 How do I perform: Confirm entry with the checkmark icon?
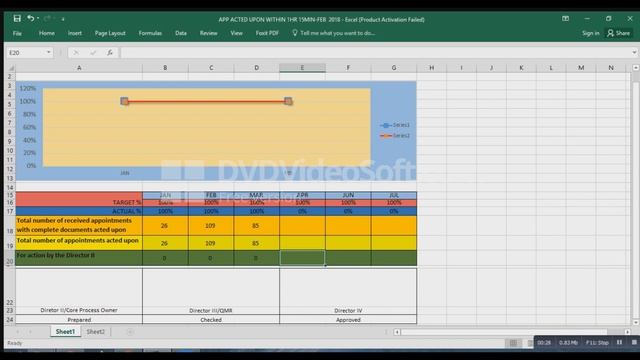pyautogui.click(x=93, y=52)
